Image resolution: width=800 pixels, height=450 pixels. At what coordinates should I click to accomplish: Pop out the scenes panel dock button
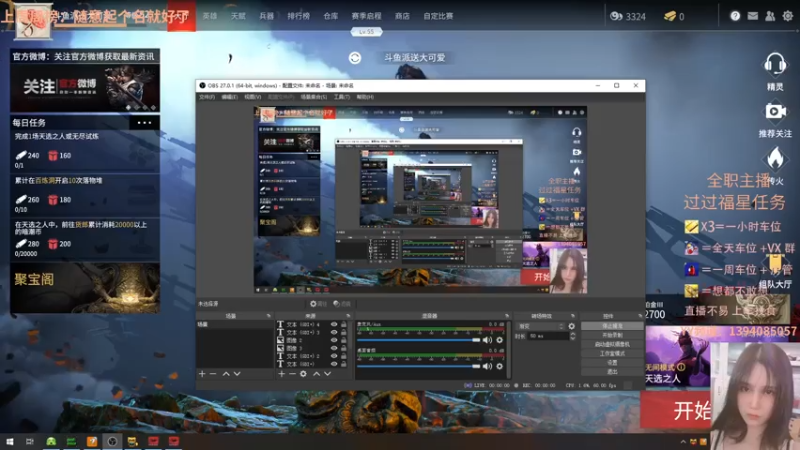[268, 316]
